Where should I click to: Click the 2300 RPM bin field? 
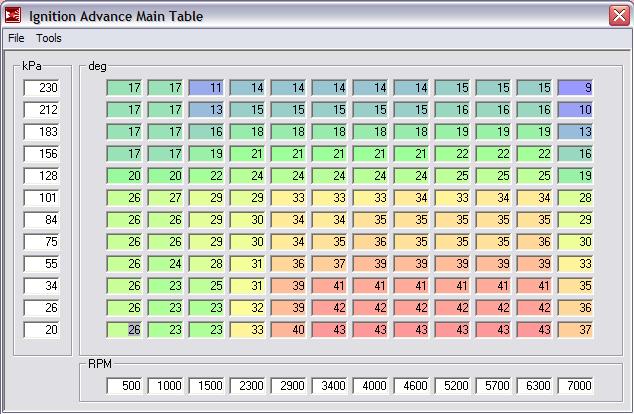click(x=247, y=385)
